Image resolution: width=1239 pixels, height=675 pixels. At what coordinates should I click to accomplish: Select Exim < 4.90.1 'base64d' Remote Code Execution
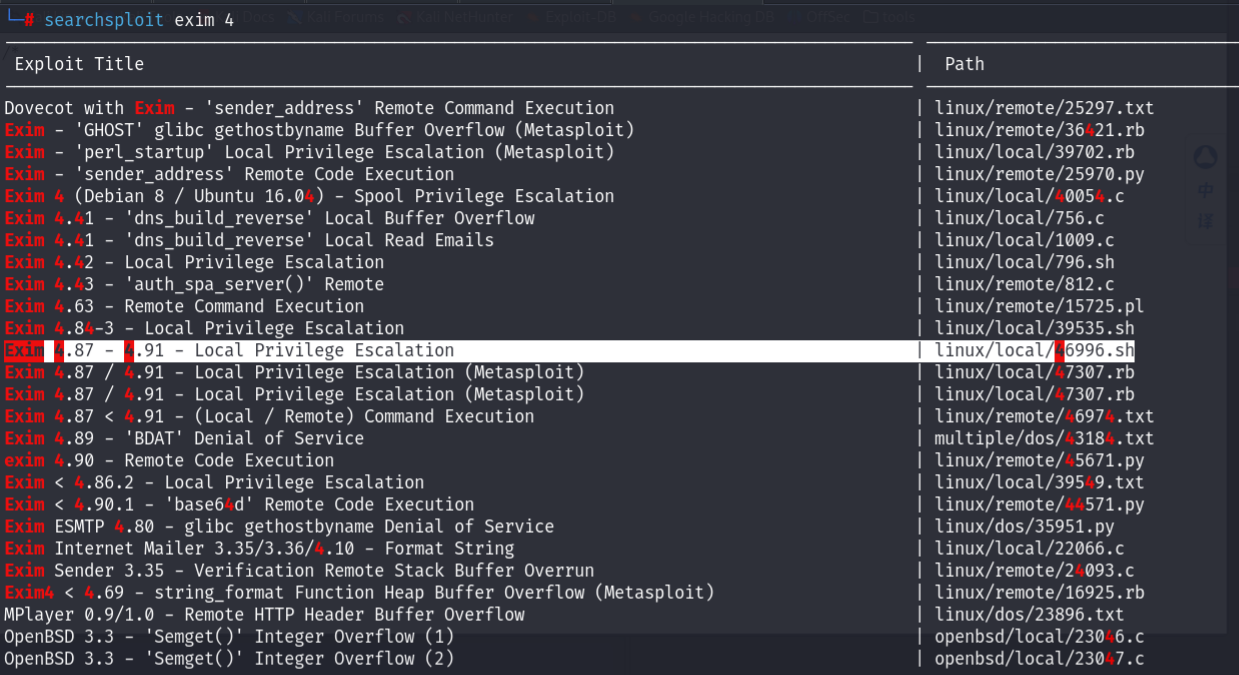(x=239, y=504)
